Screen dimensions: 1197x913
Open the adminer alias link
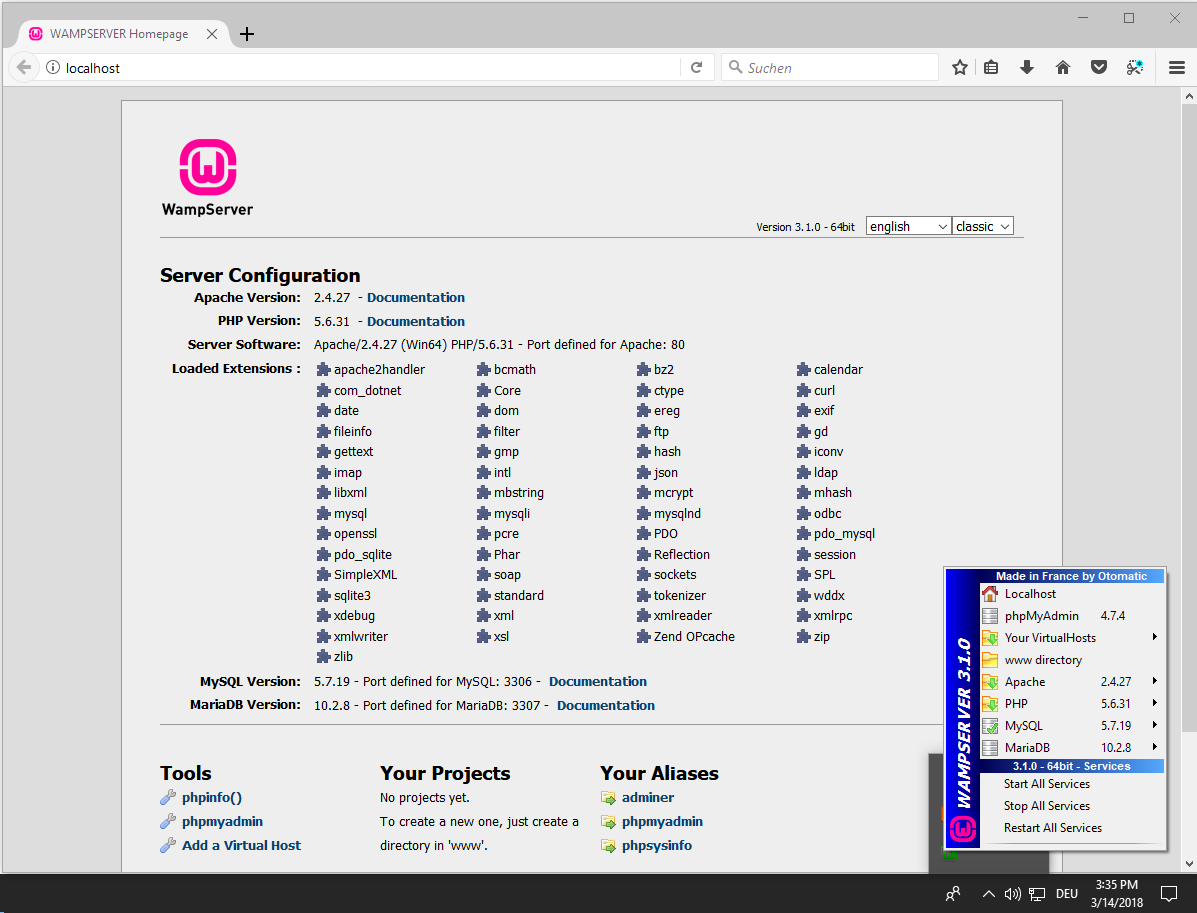coord(648,798)
